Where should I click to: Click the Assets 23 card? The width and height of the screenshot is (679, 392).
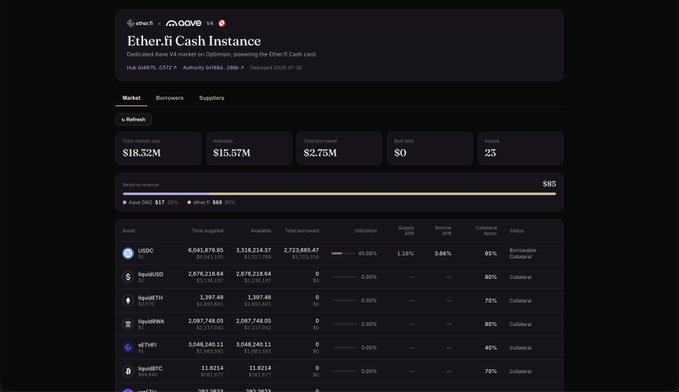coord(521,148)
